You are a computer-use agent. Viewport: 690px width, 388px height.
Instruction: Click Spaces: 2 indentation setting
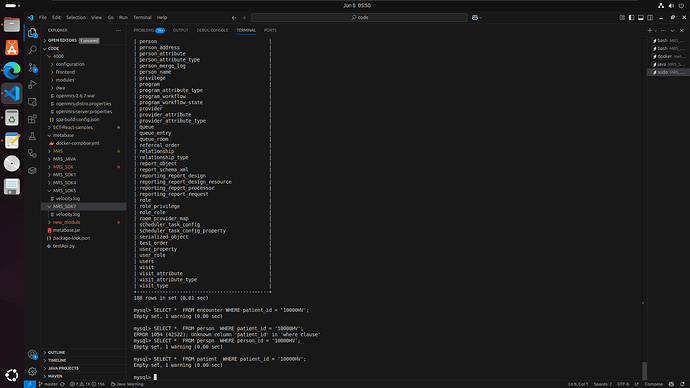(x=602, y=384)
